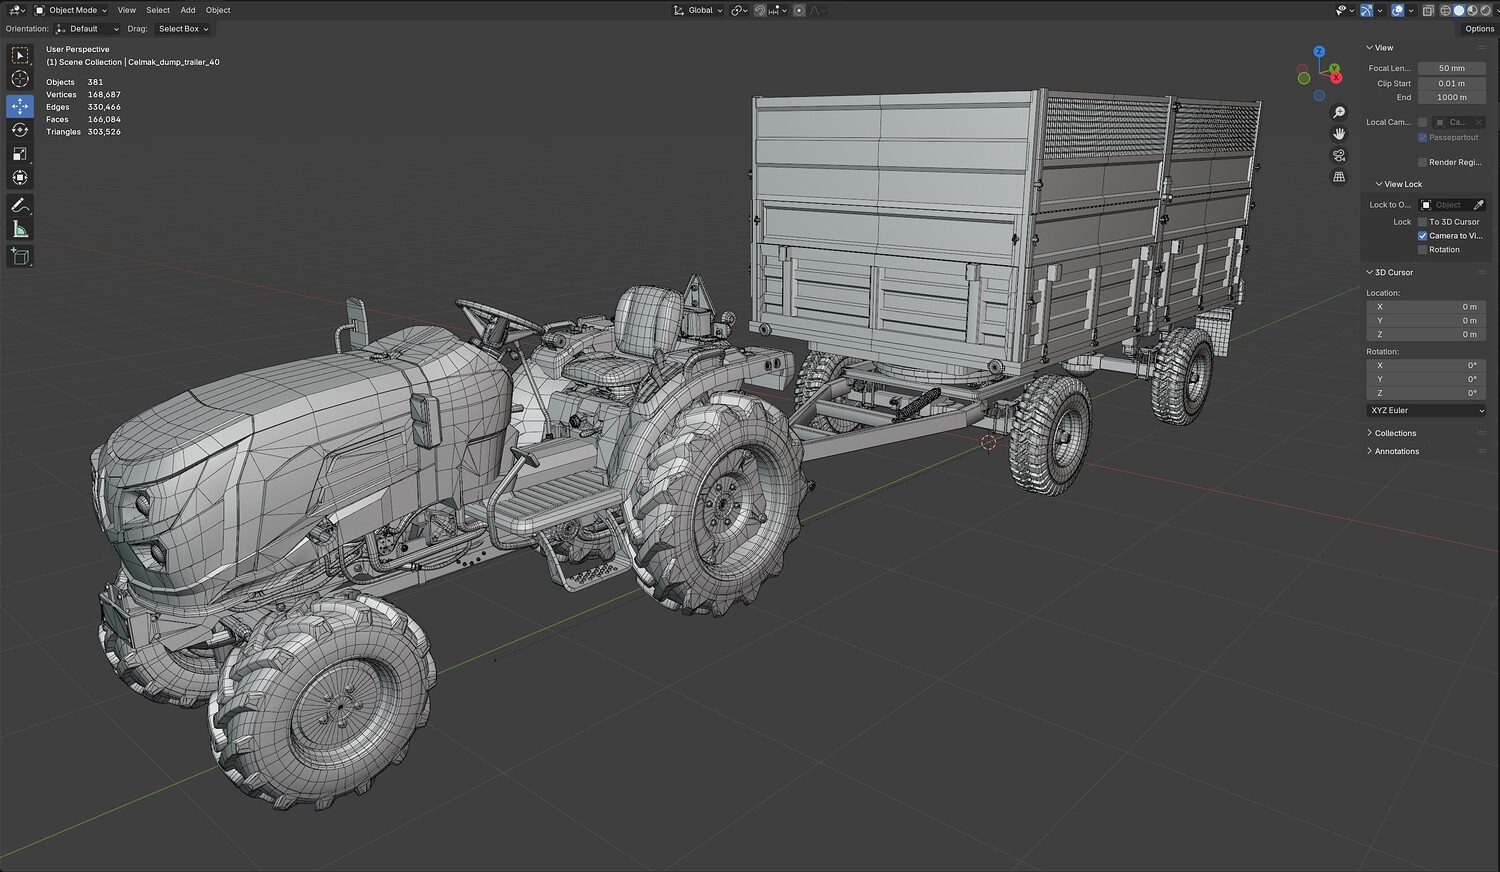Uncheck the Camera to View checkbox
1500x872 pixels.
(x=1423, y=236)
